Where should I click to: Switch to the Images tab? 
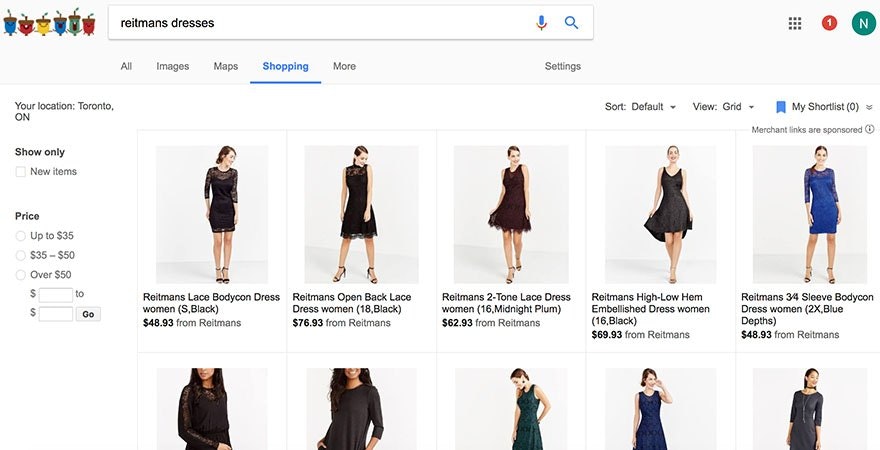point(172,66)
